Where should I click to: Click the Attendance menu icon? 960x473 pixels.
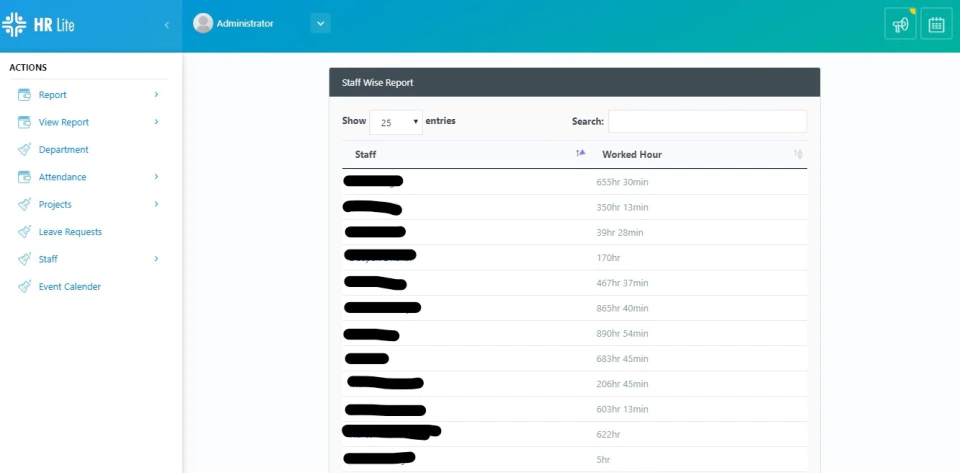(24, 177)
